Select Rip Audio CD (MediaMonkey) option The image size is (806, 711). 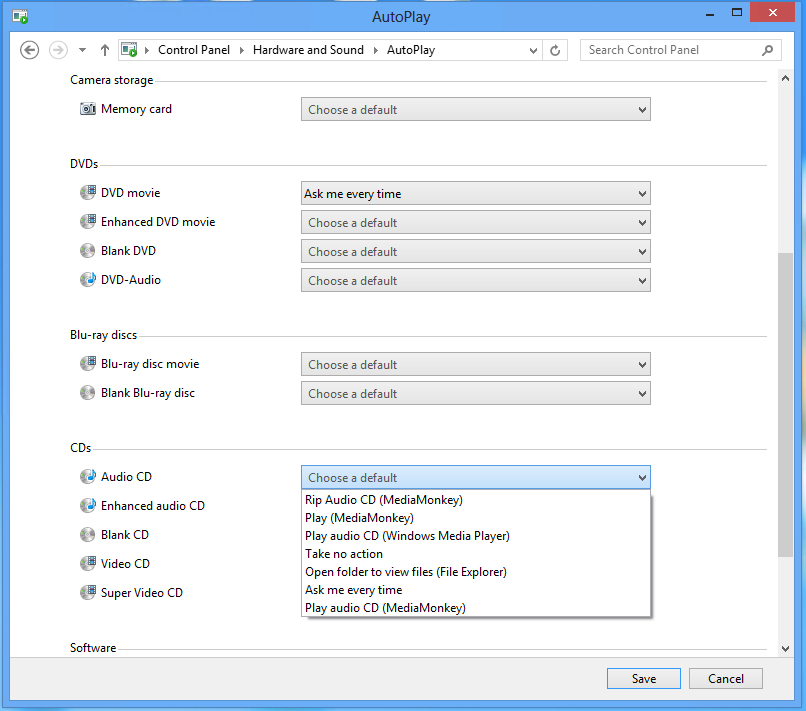point(384,500)
